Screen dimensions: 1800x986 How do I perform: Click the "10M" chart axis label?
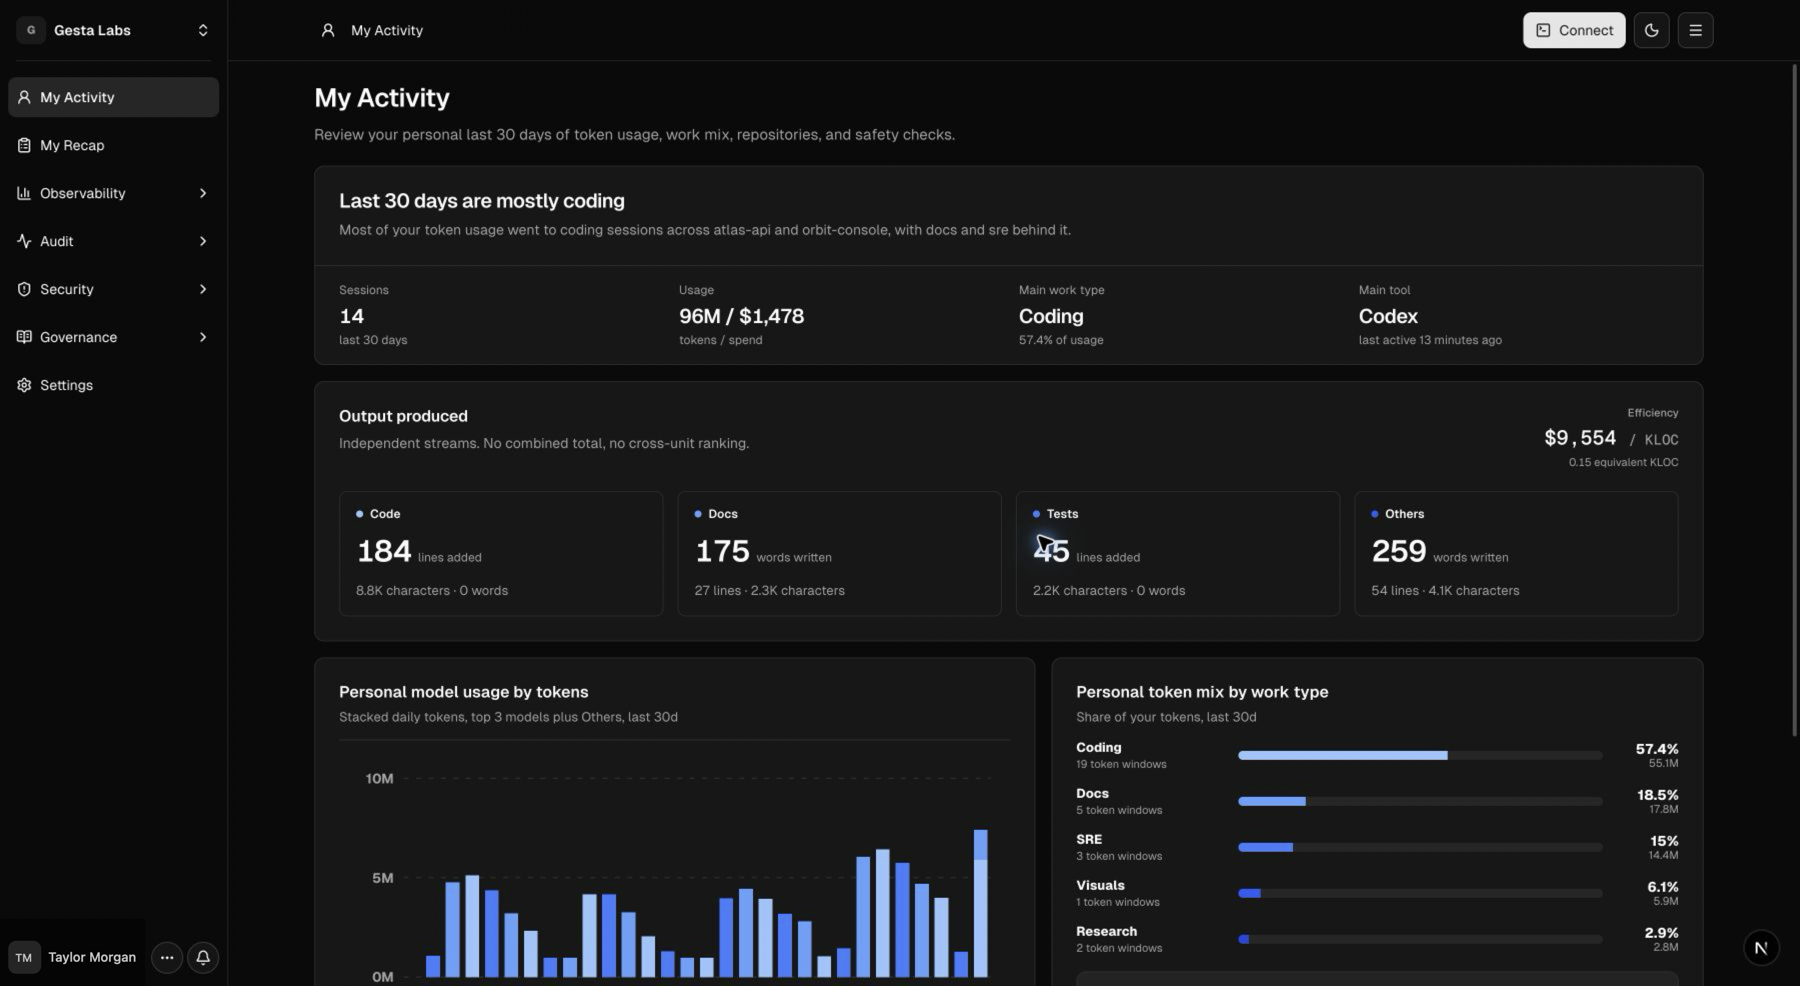(x=379, y=778)
